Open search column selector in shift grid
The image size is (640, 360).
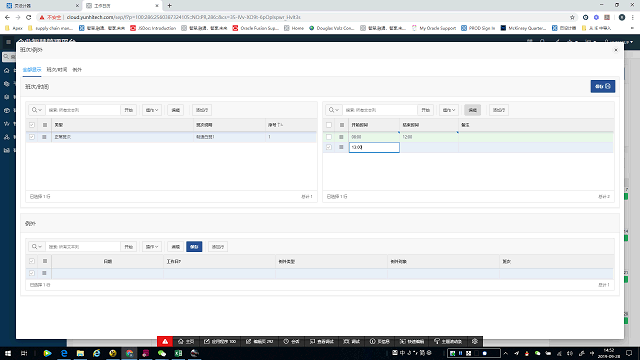tap(37, 110)
